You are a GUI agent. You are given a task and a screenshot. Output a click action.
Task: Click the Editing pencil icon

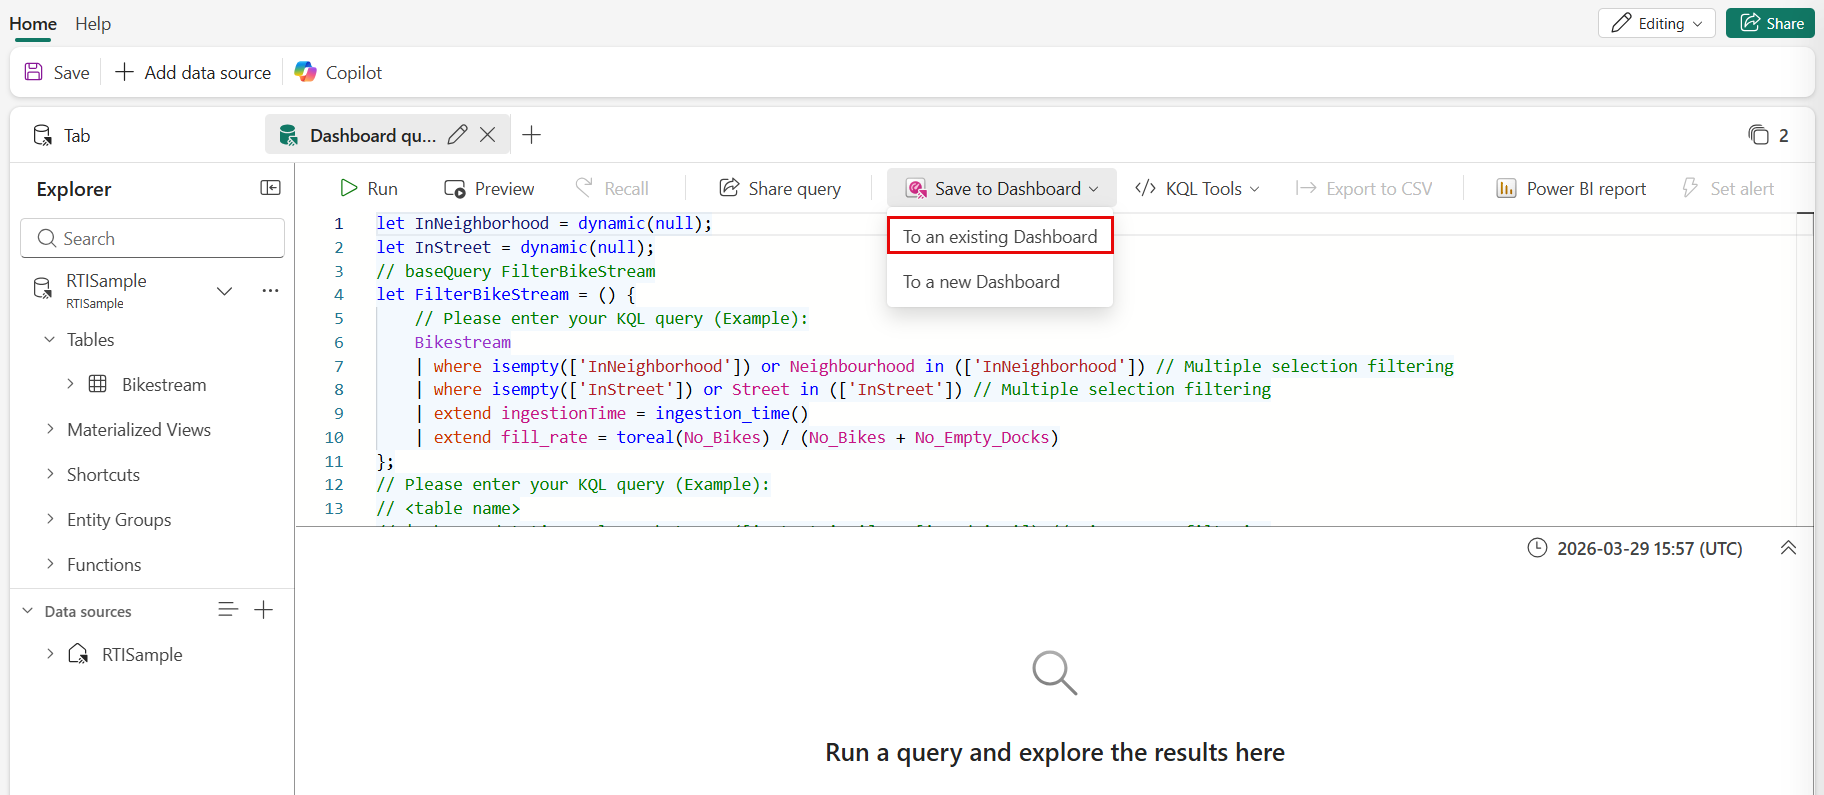1621,23
